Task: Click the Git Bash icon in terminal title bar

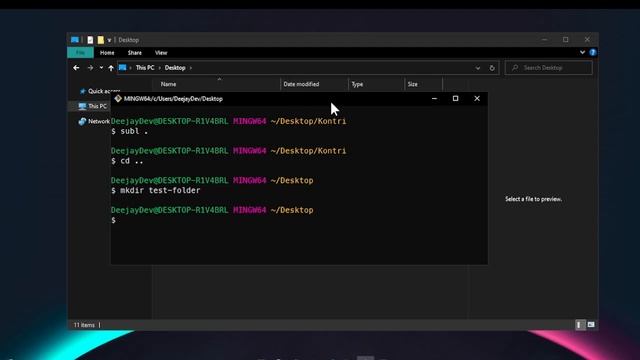Action: pyautogui.click(x=118, y=98)
